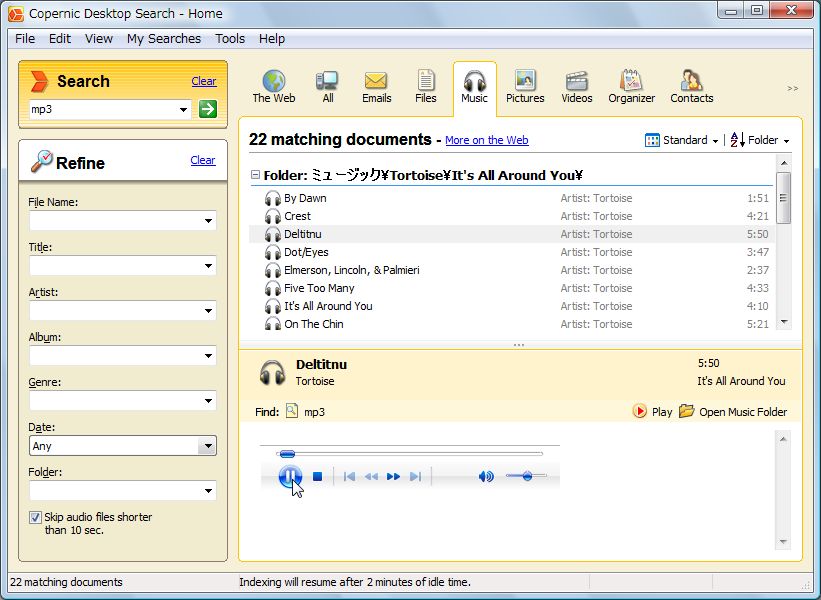Click the Copernic logo in the title bar
This screenshot has width=821, height=600.
click(x=16, y=14)
